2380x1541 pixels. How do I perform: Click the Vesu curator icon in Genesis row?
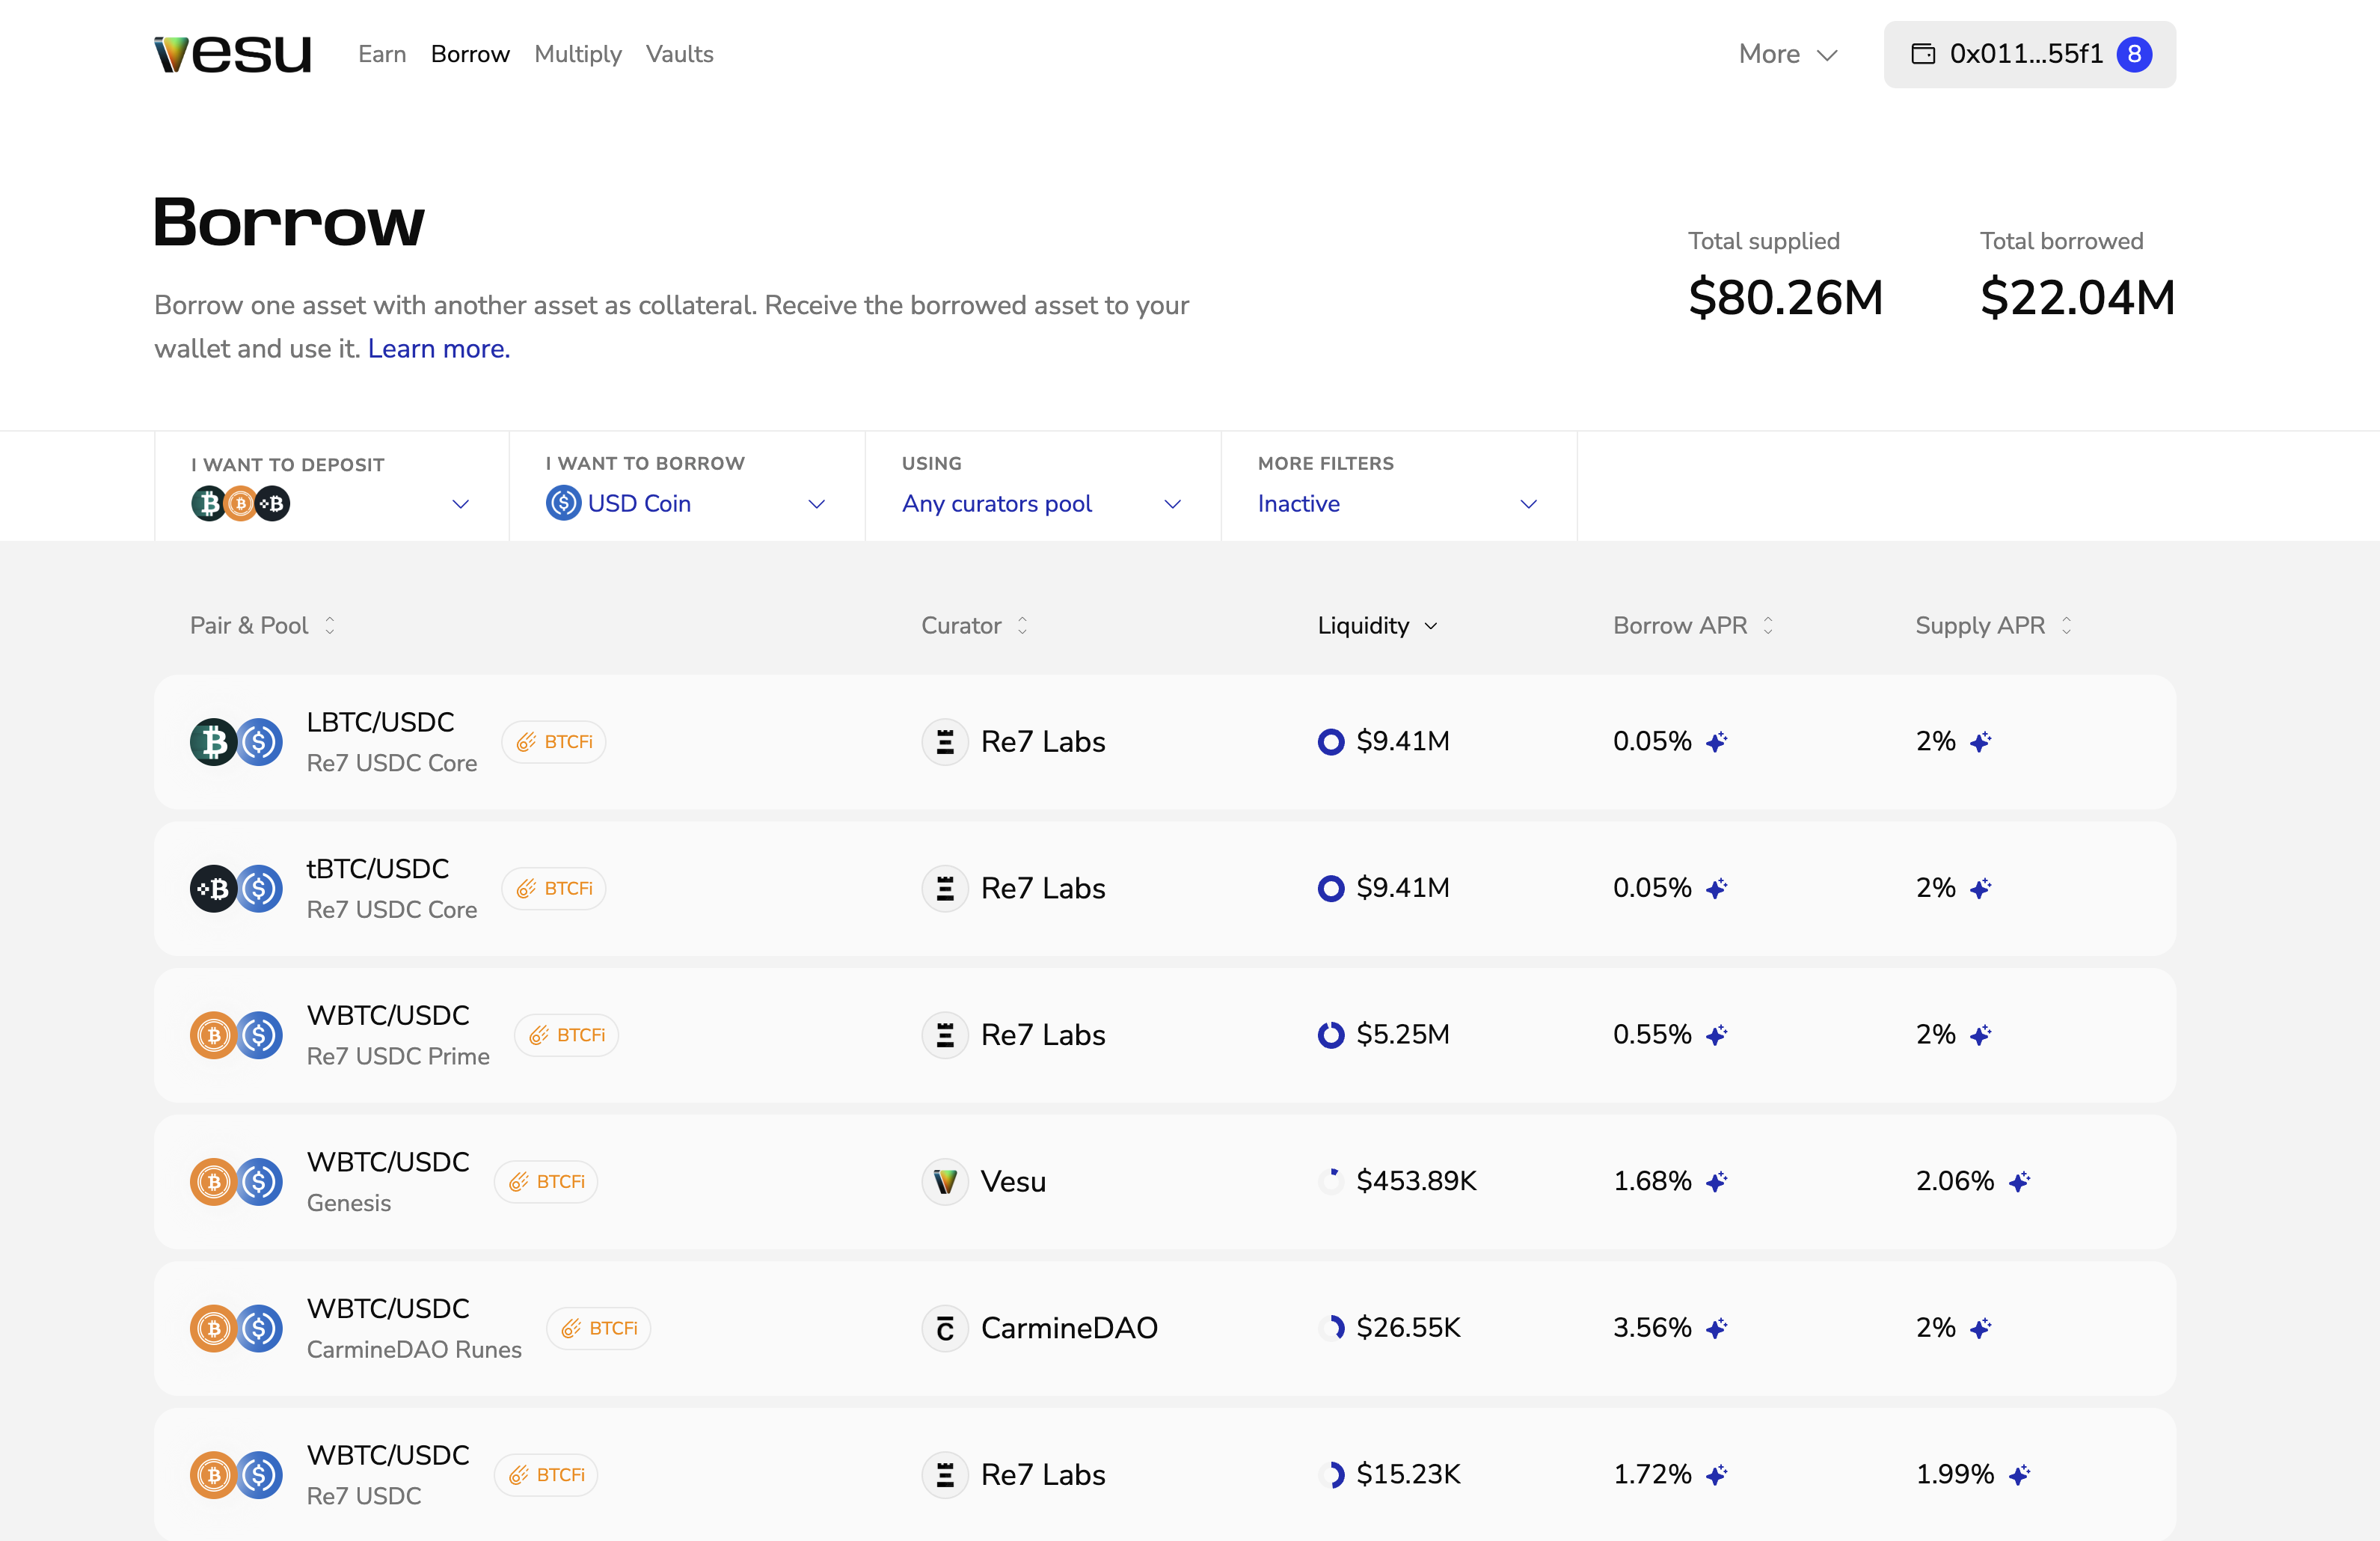(x=944, y=1182)
